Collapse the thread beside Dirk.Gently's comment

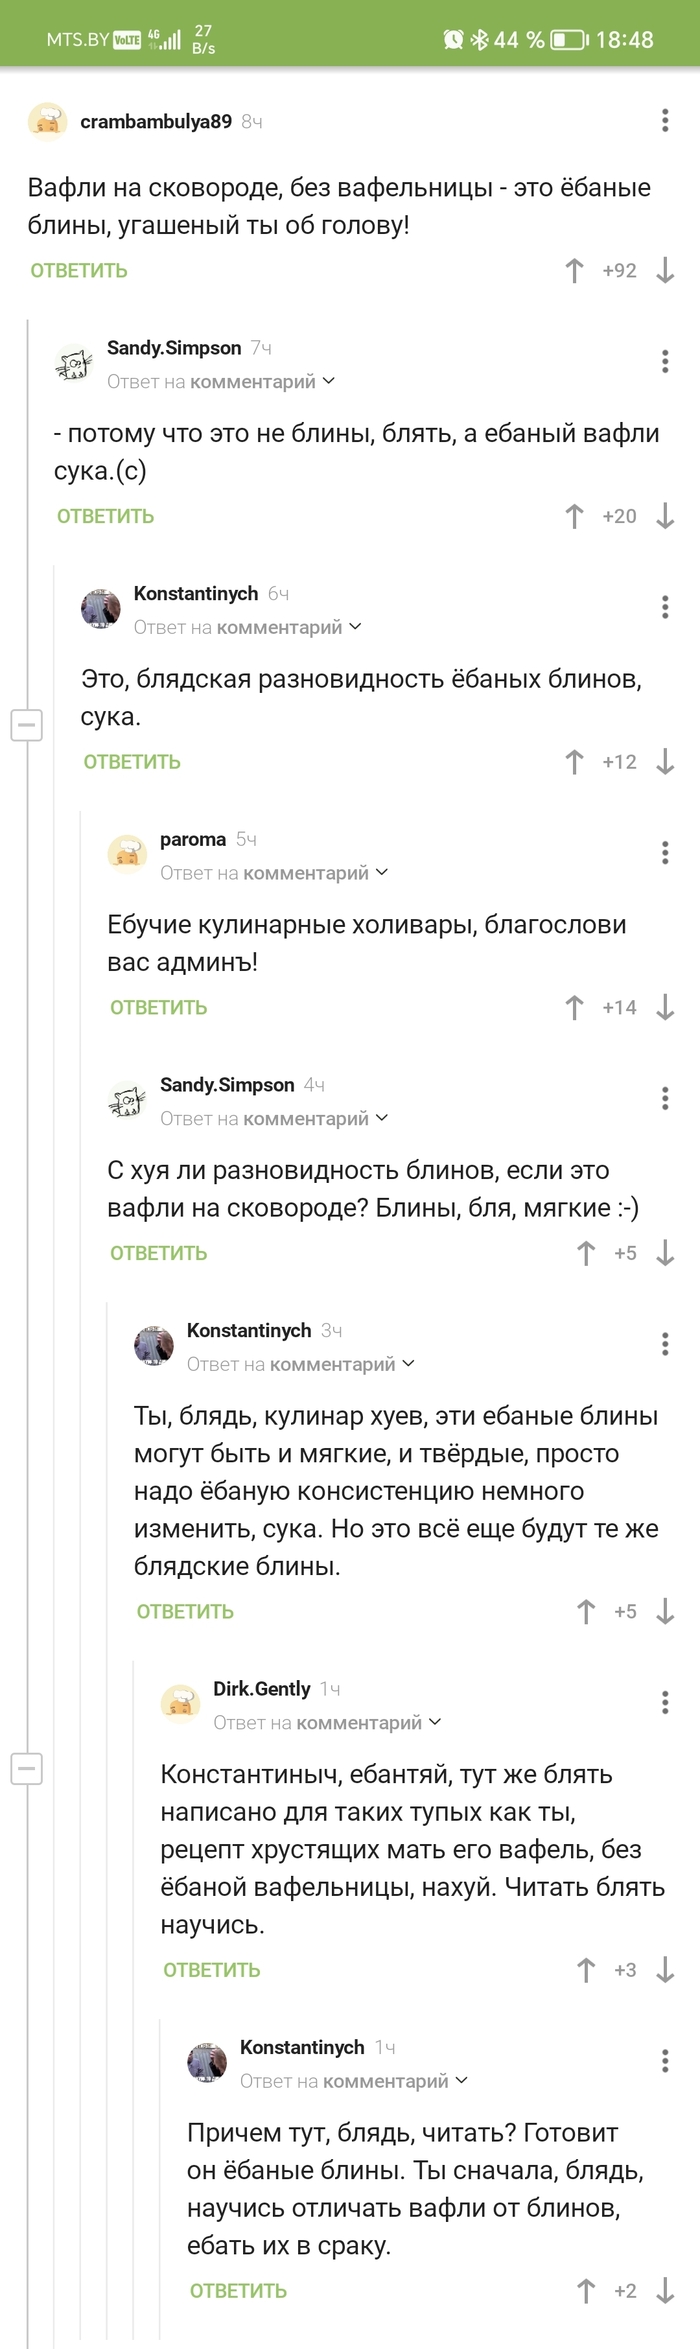coord(27,1768)
